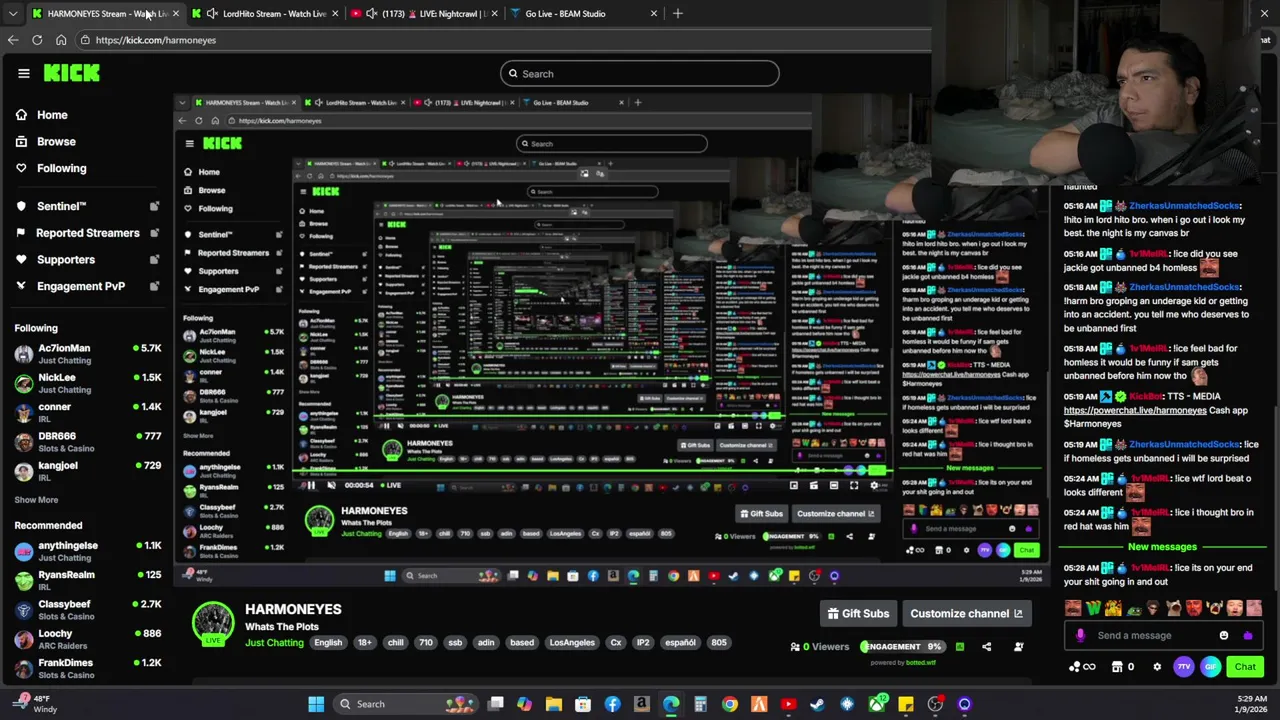Click Gift Subs button

tap(858, 614)
